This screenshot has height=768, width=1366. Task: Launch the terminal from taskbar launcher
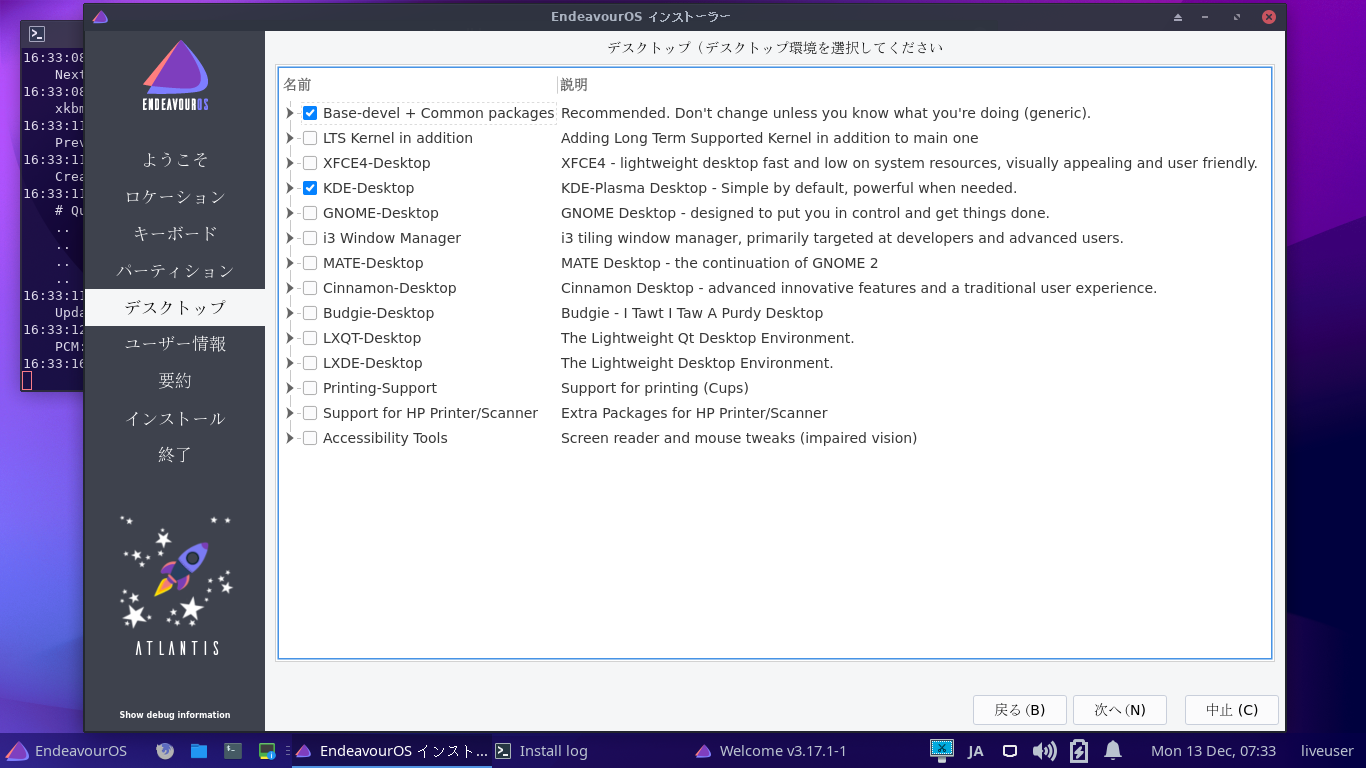[x=233, y=751]
